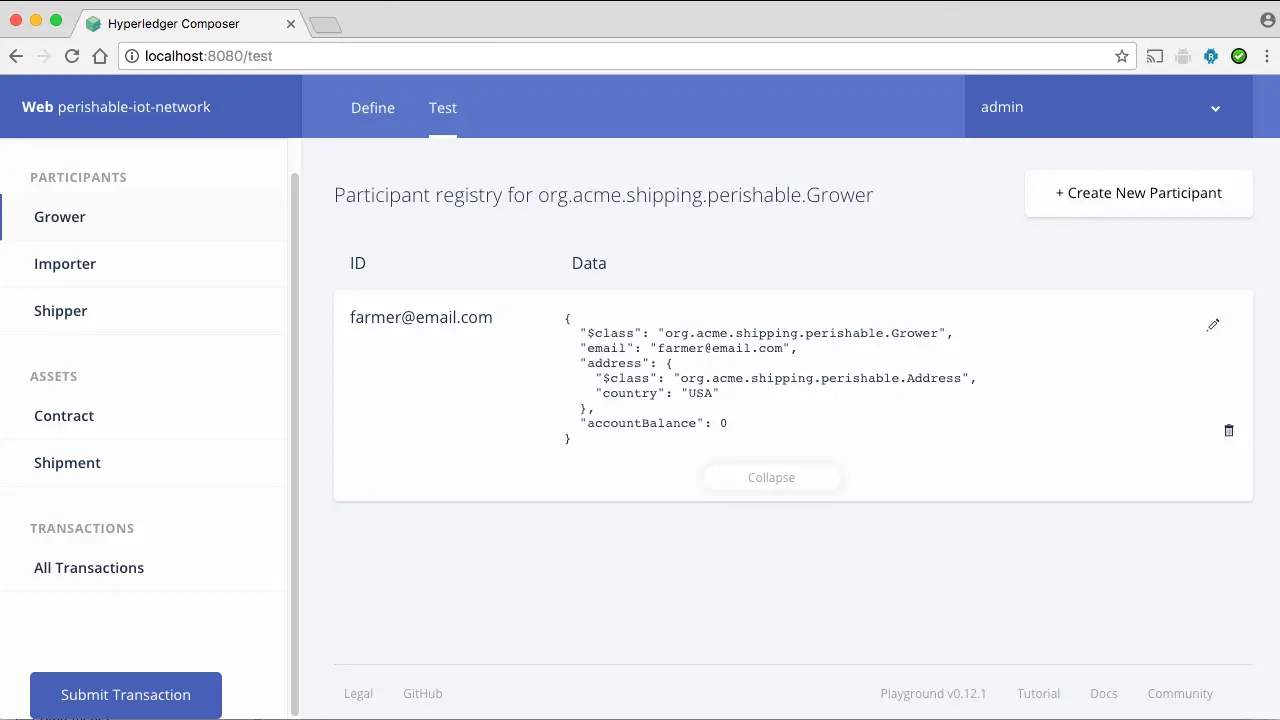Image resolution: width=1280 pixels, height=720 pixels.
Task: Select the Test tab
Action: (443, 108)
